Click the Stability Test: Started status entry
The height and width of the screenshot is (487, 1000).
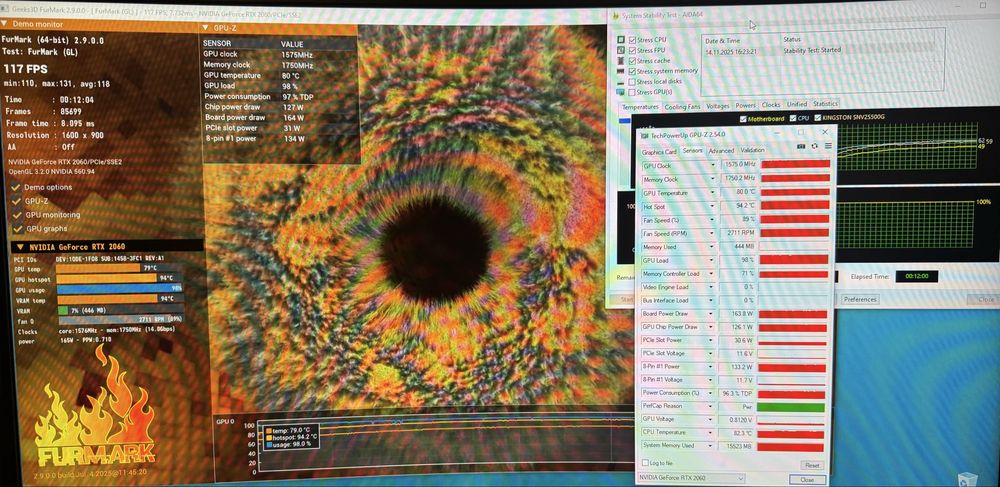(x=812, y=50)
